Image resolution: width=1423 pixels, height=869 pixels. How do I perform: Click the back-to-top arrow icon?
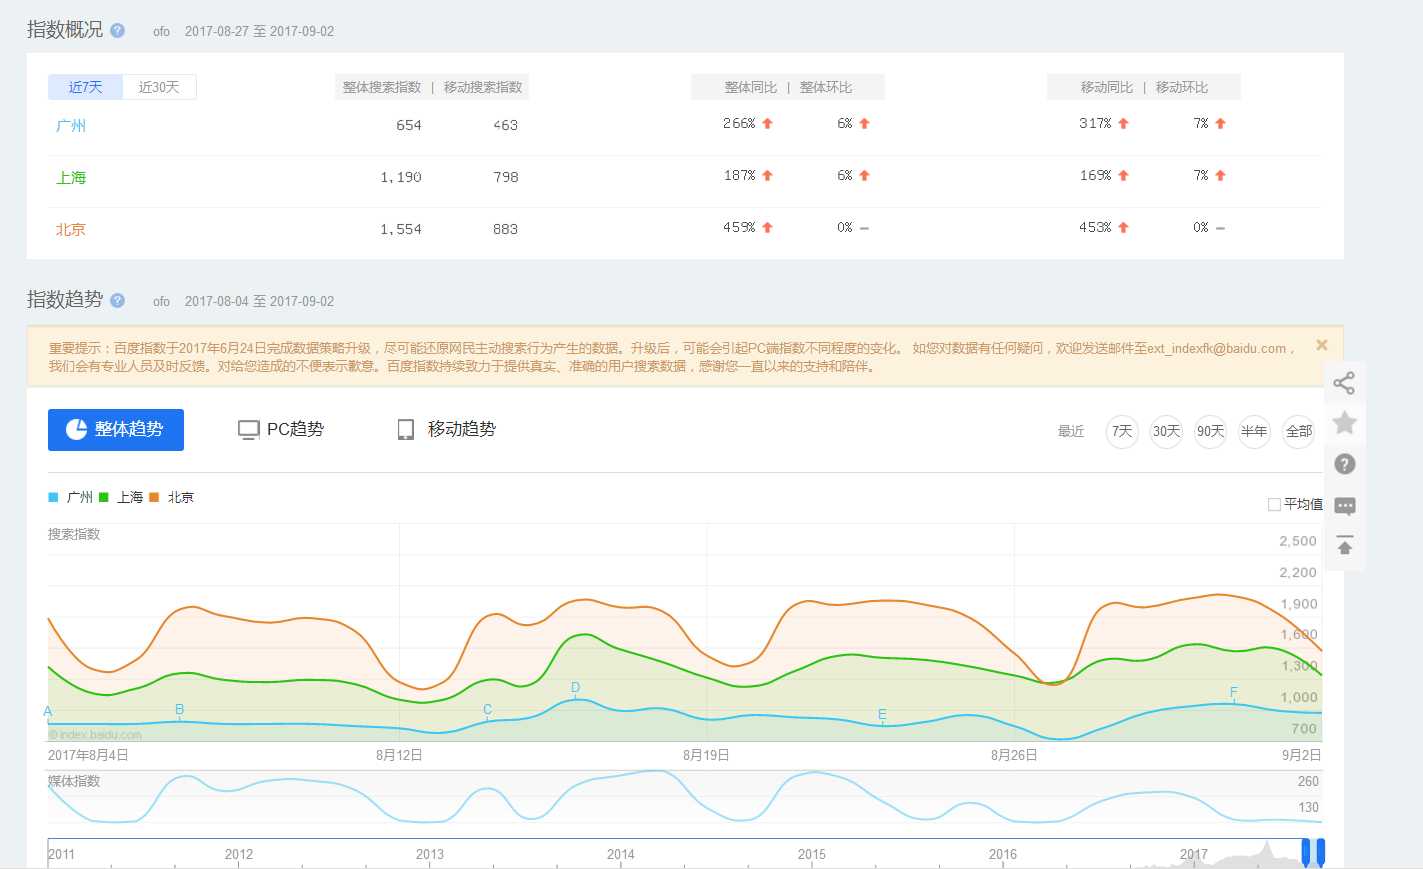pyautogui.click(x=1344, y=545)
